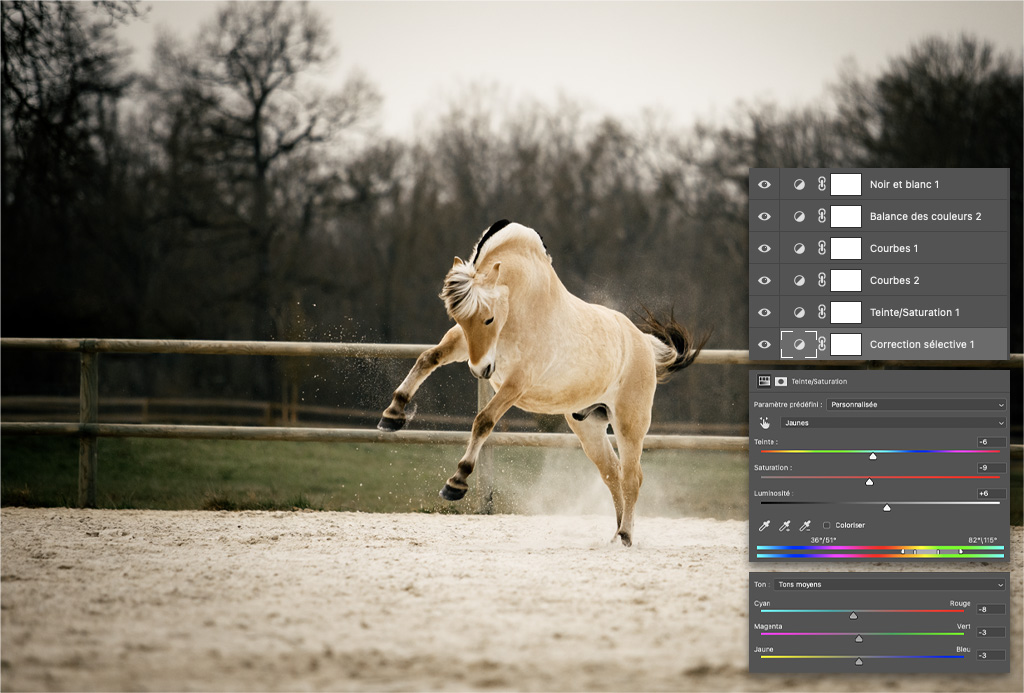The image size is (1024, 693).
Task: Click the Jaune/Bleu value field
Action: point(991,655)
